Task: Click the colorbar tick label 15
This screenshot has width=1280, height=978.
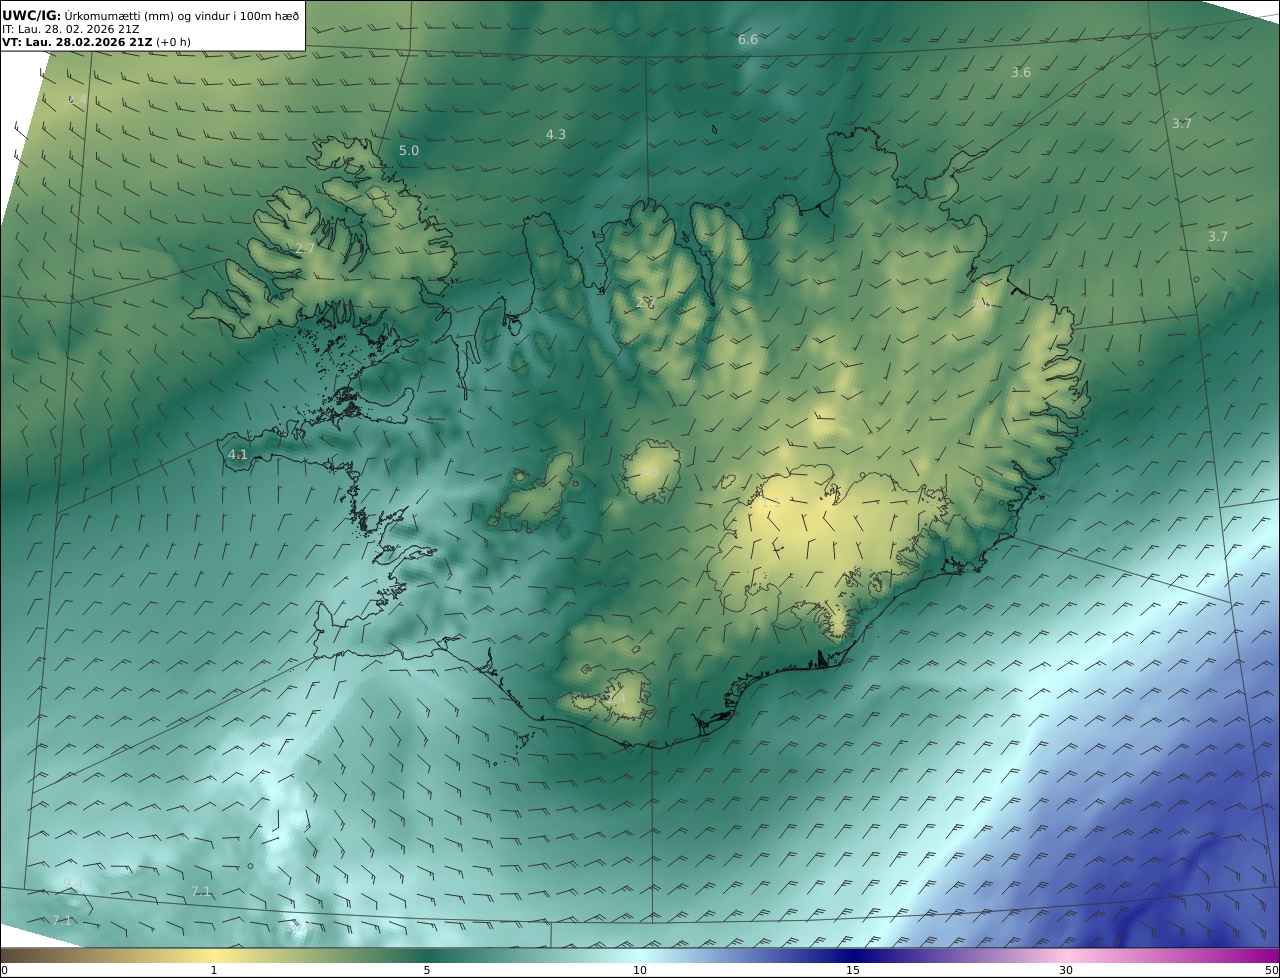Action: (853, 970)
